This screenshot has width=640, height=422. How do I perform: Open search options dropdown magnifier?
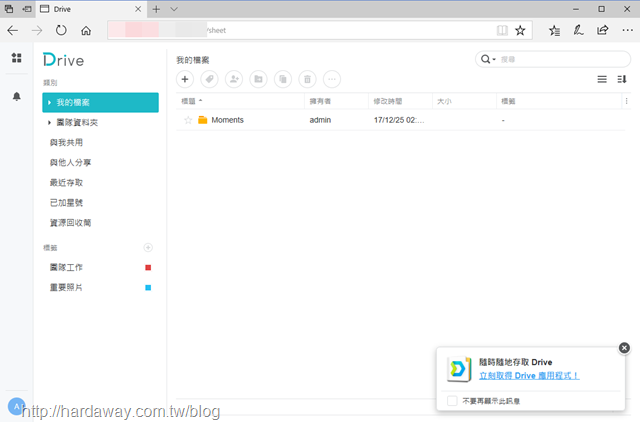click(488, 60)
